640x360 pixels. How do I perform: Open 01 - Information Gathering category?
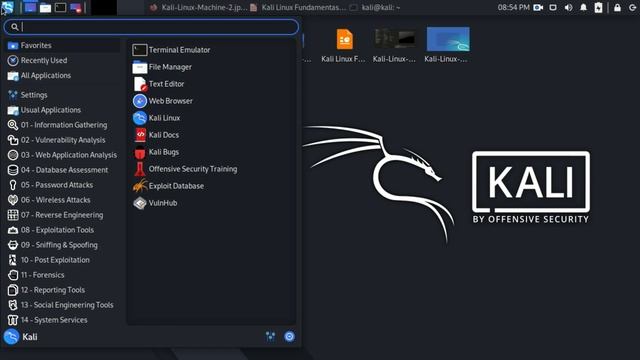pos(63,125)
